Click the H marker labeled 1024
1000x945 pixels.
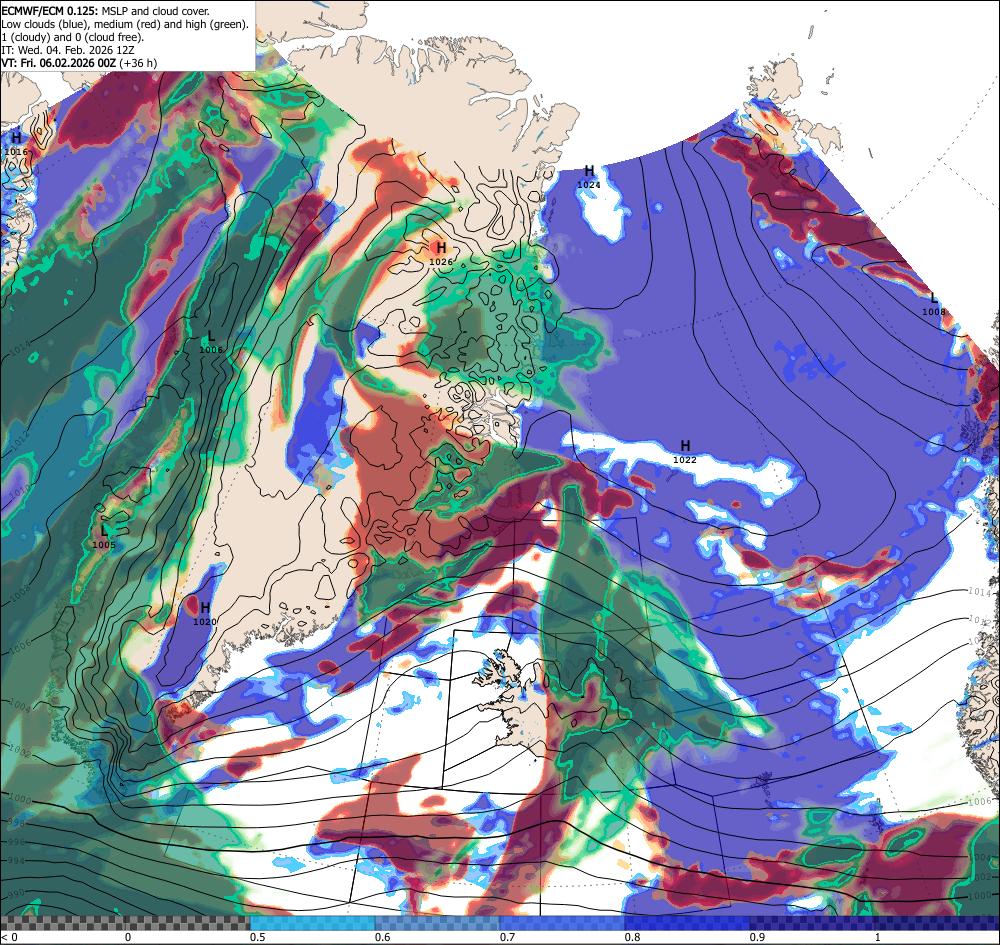[x=589, y=171]
